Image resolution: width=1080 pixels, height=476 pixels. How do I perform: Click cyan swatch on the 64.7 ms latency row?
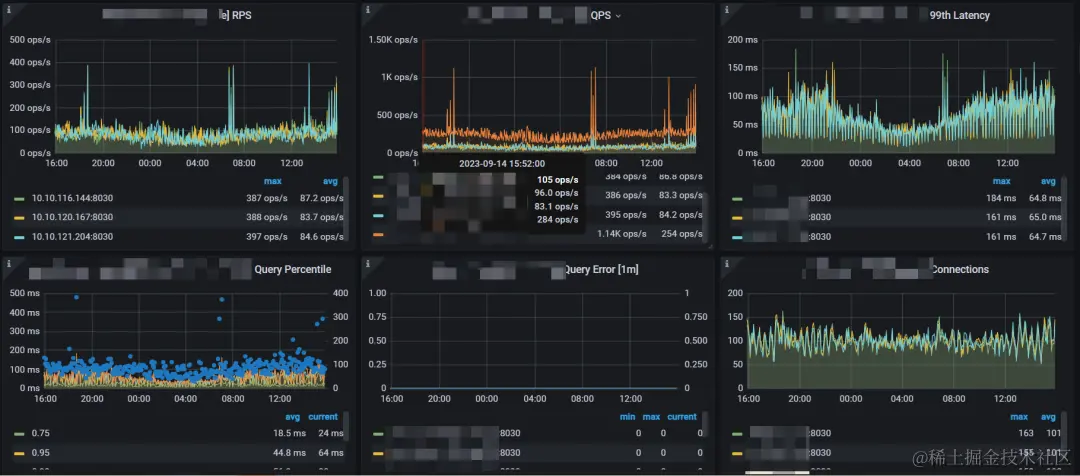[738, 237]
